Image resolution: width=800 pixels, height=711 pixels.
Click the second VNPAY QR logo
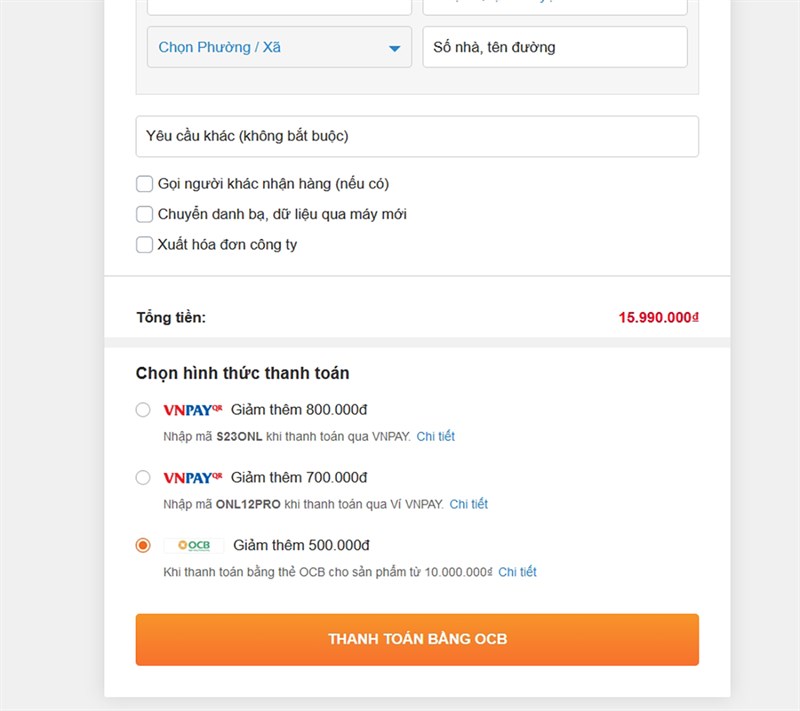tap(192, 477)
